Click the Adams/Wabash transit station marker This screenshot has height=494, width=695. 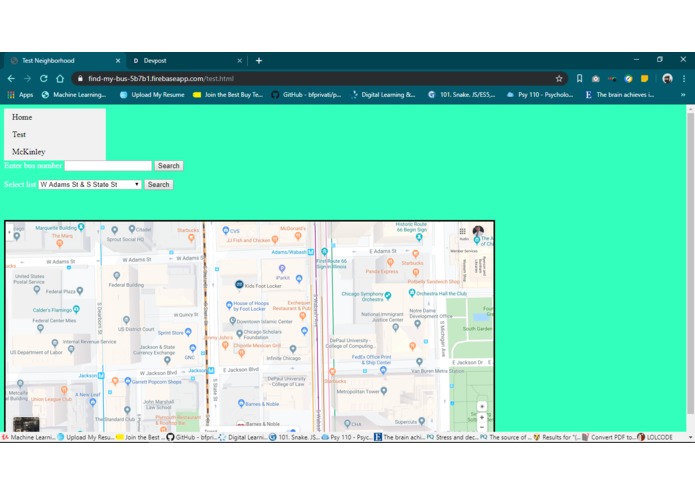311,252
